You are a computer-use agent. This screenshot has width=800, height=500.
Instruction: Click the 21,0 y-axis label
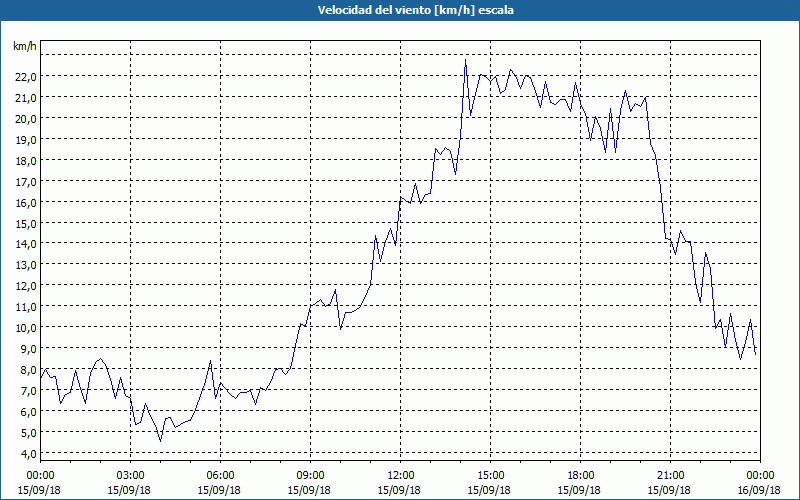(26, 97)
